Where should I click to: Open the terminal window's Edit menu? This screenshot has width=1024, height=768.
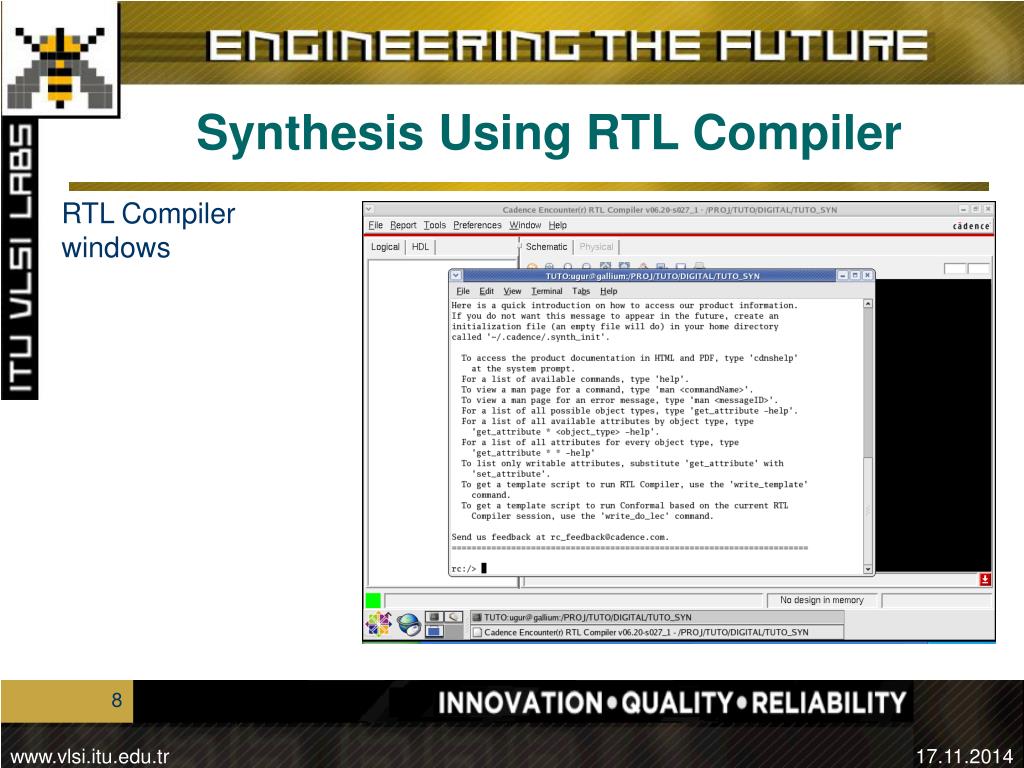pyautogui.click(x=487, y=291)
